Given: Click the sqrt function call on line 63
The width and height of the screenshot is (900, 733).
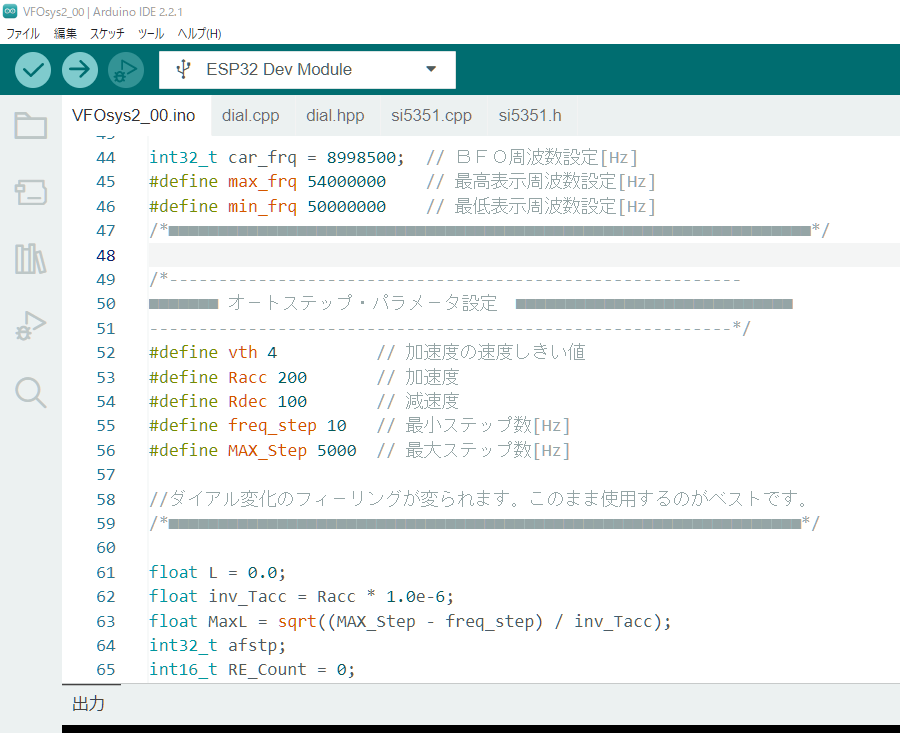Looking at the screenshot, I should [297, 622].
